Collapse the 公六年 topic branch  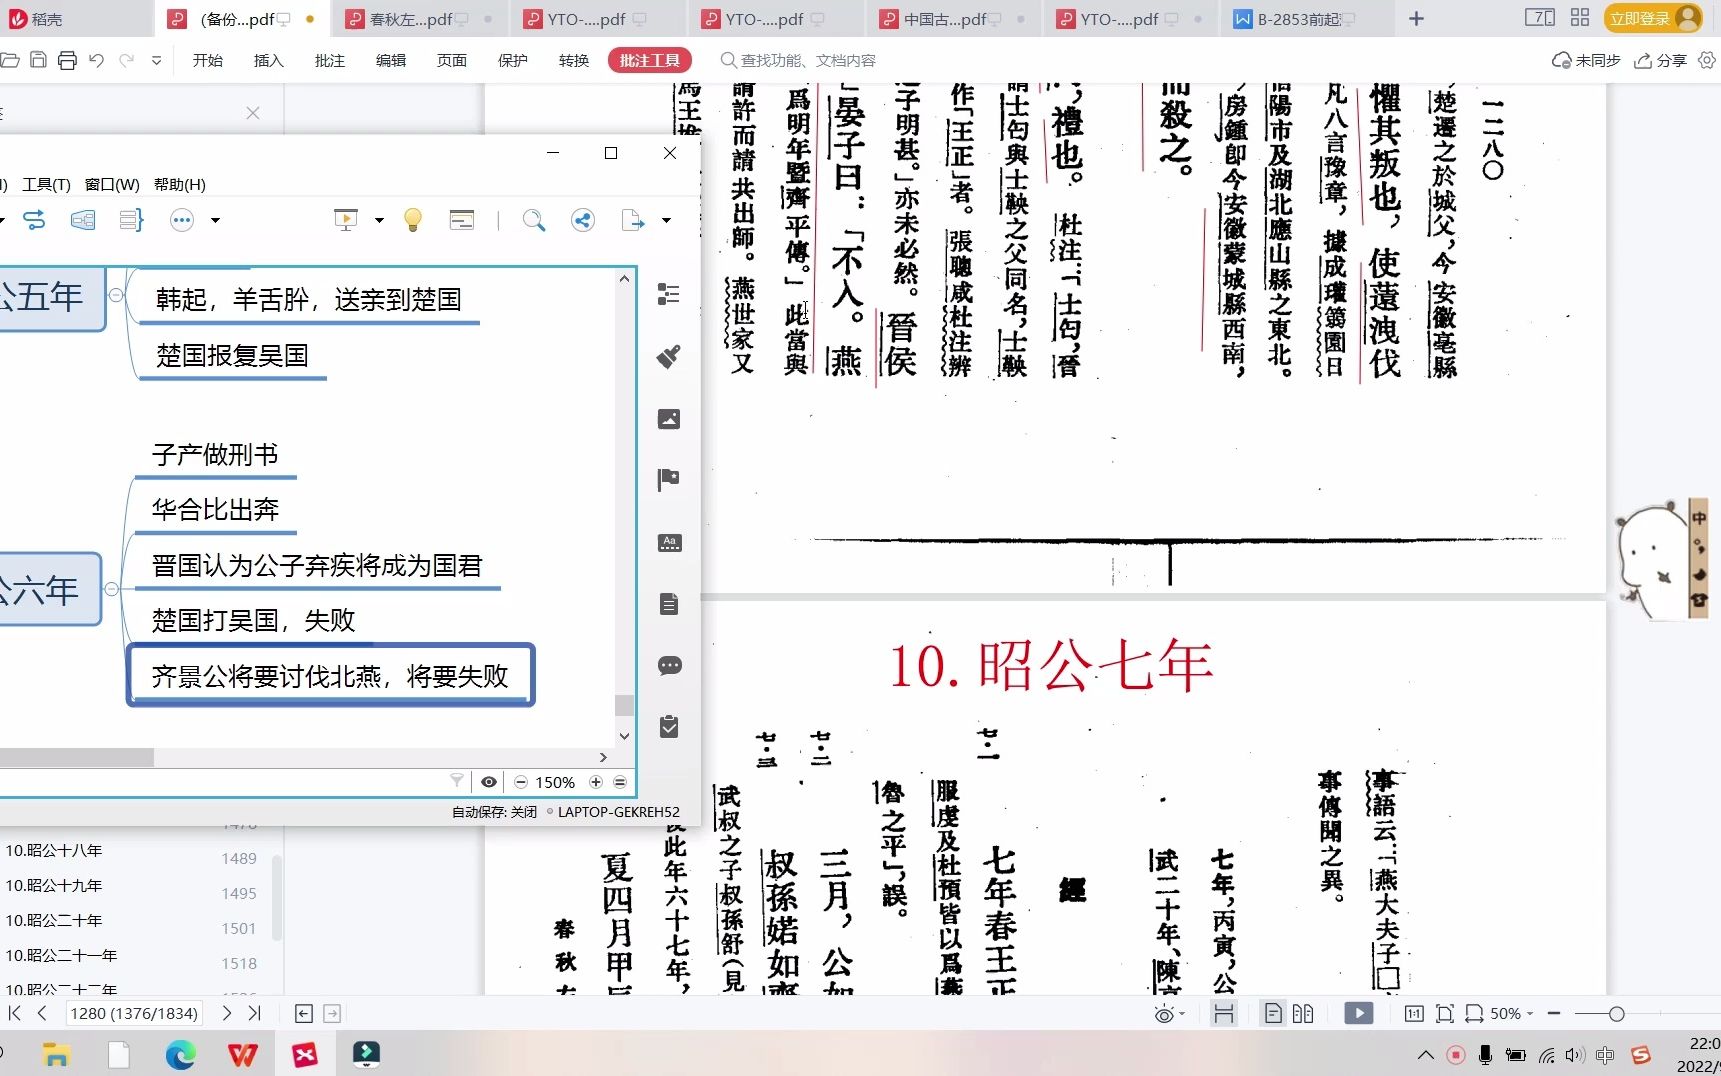pyautogui.click(x=112, y=589)
